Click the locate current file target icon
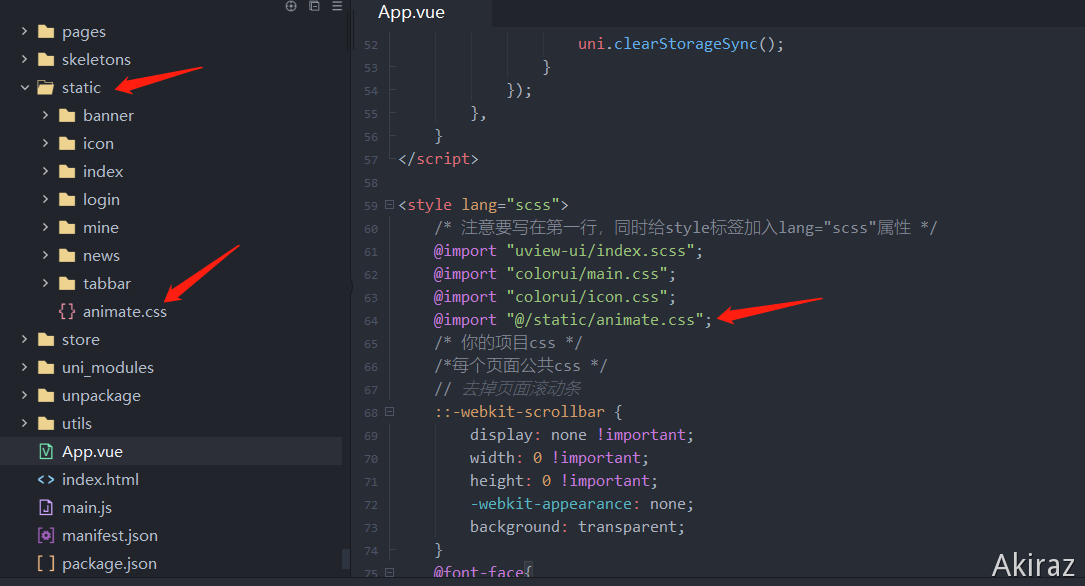 [291, 6]
